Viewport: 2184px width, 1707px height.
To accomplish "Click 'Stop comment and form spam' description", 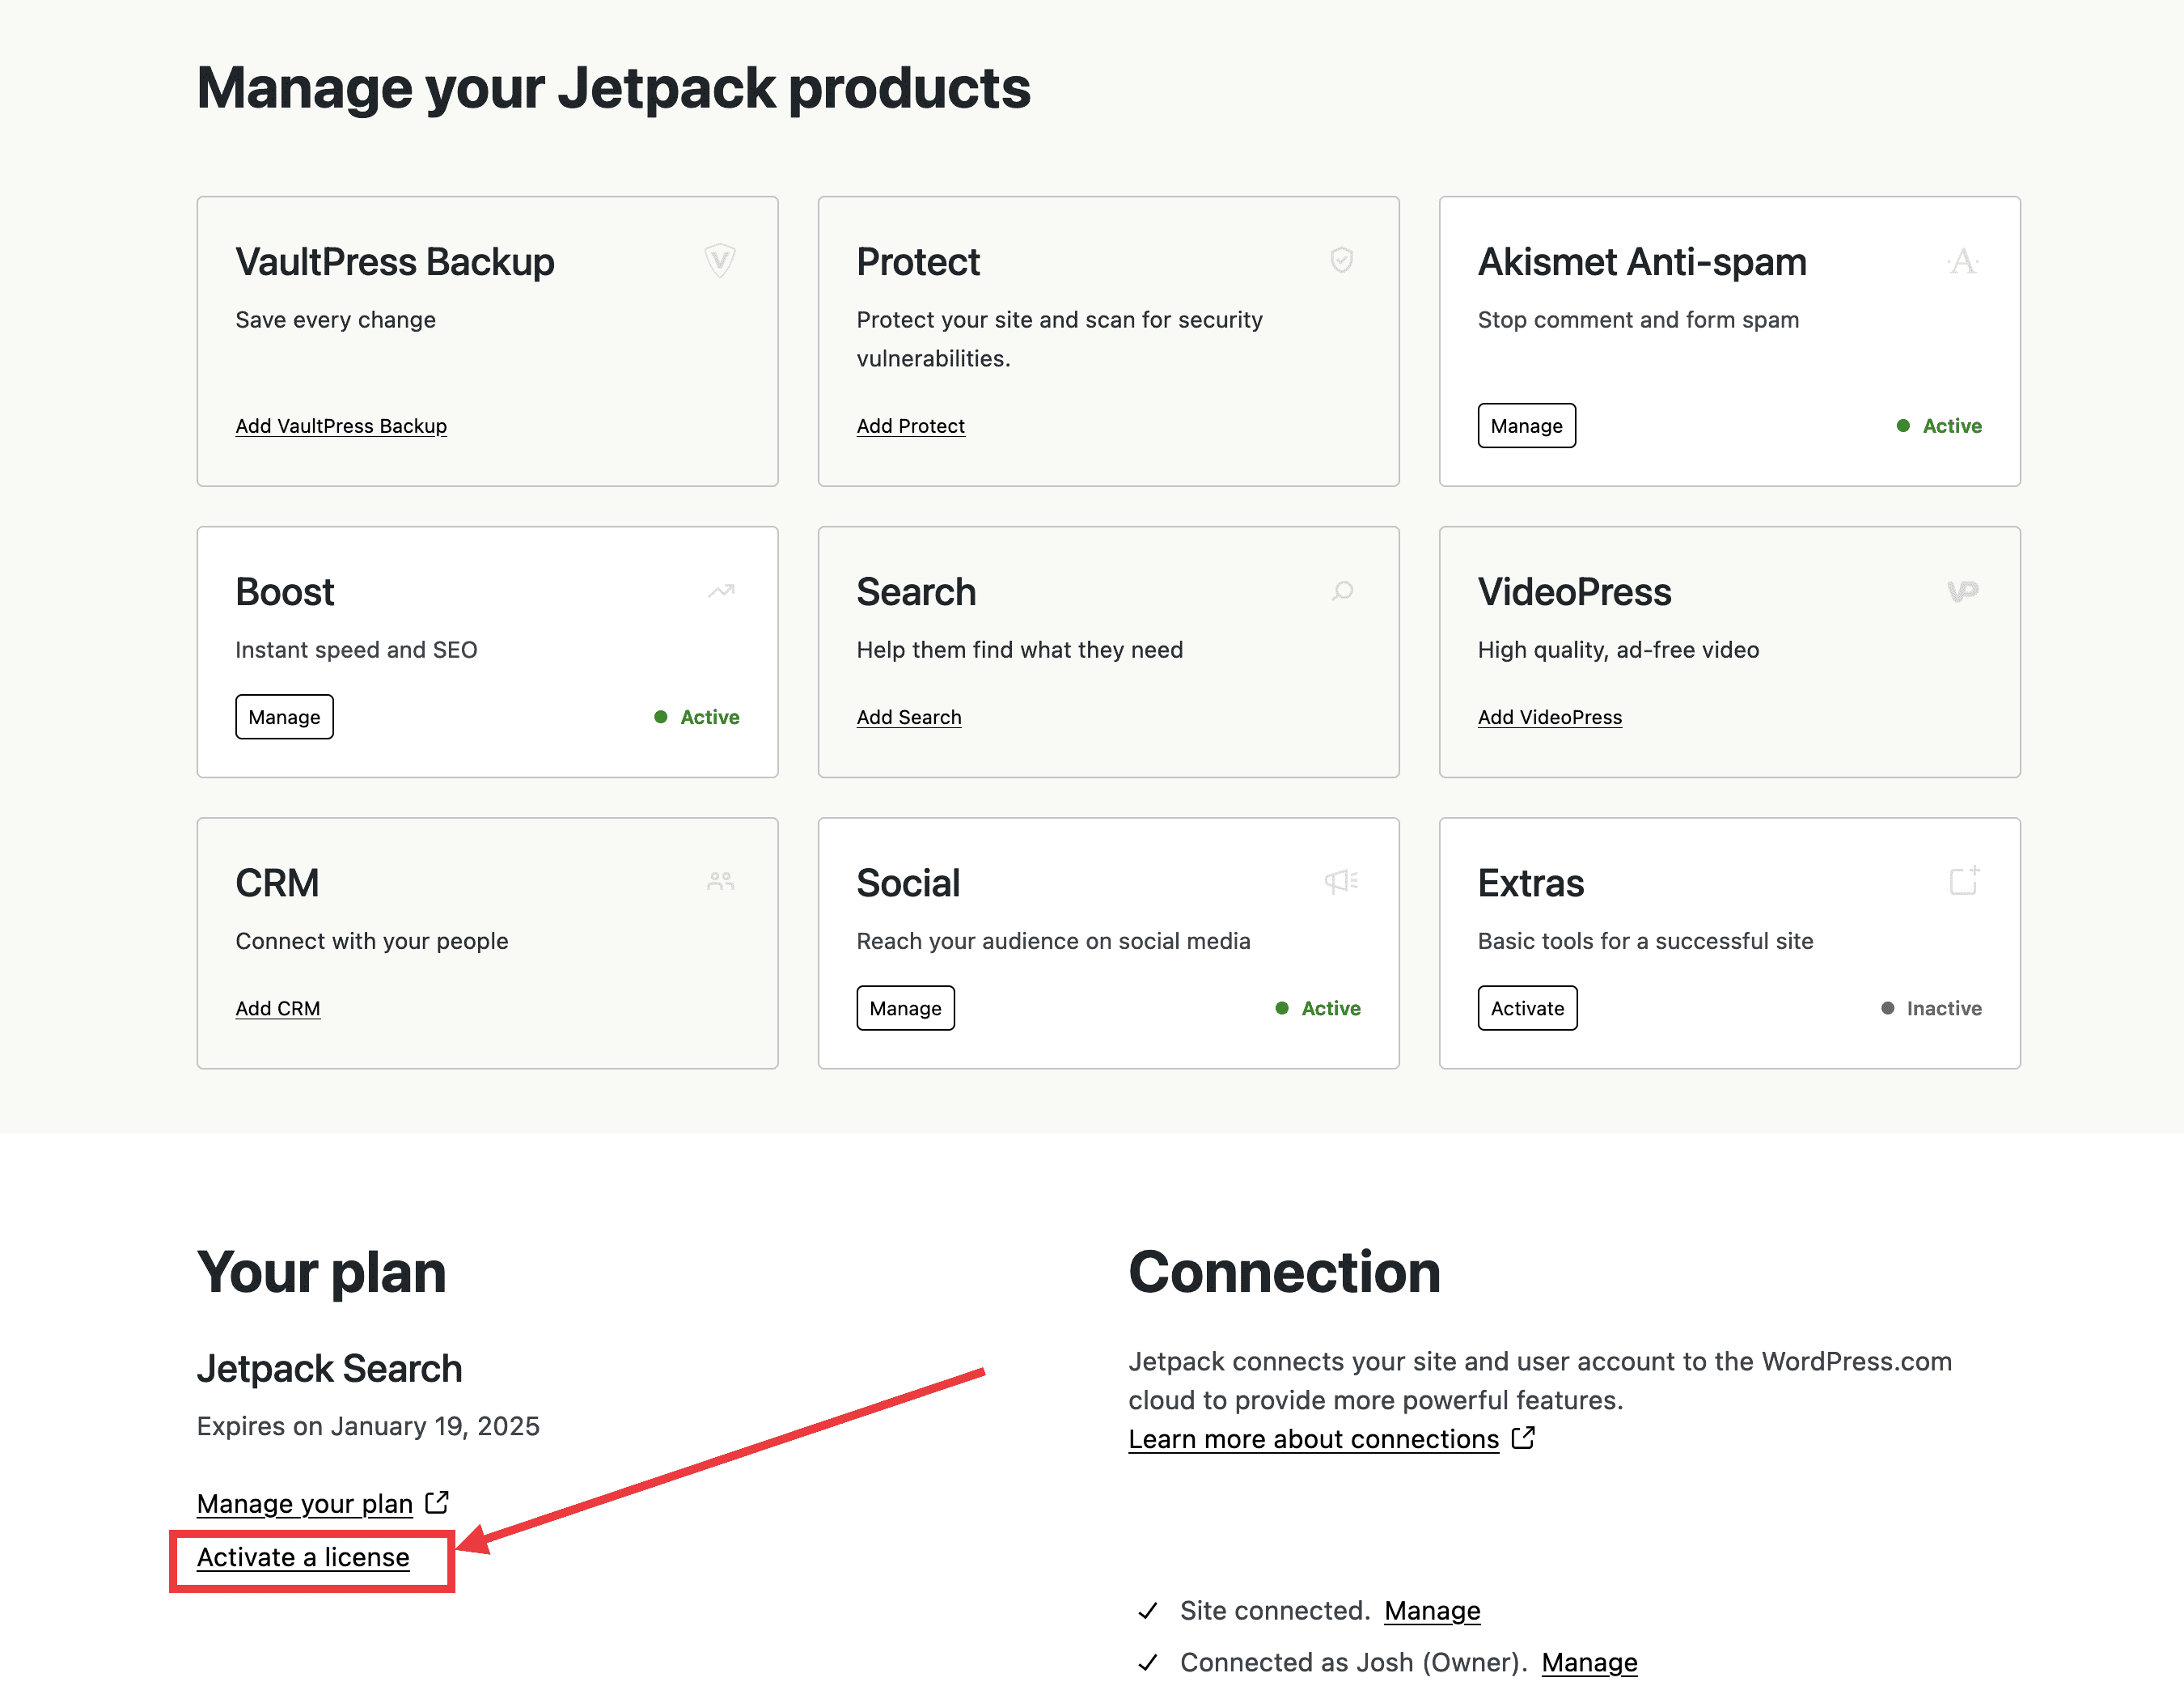I will point(1638,320).
